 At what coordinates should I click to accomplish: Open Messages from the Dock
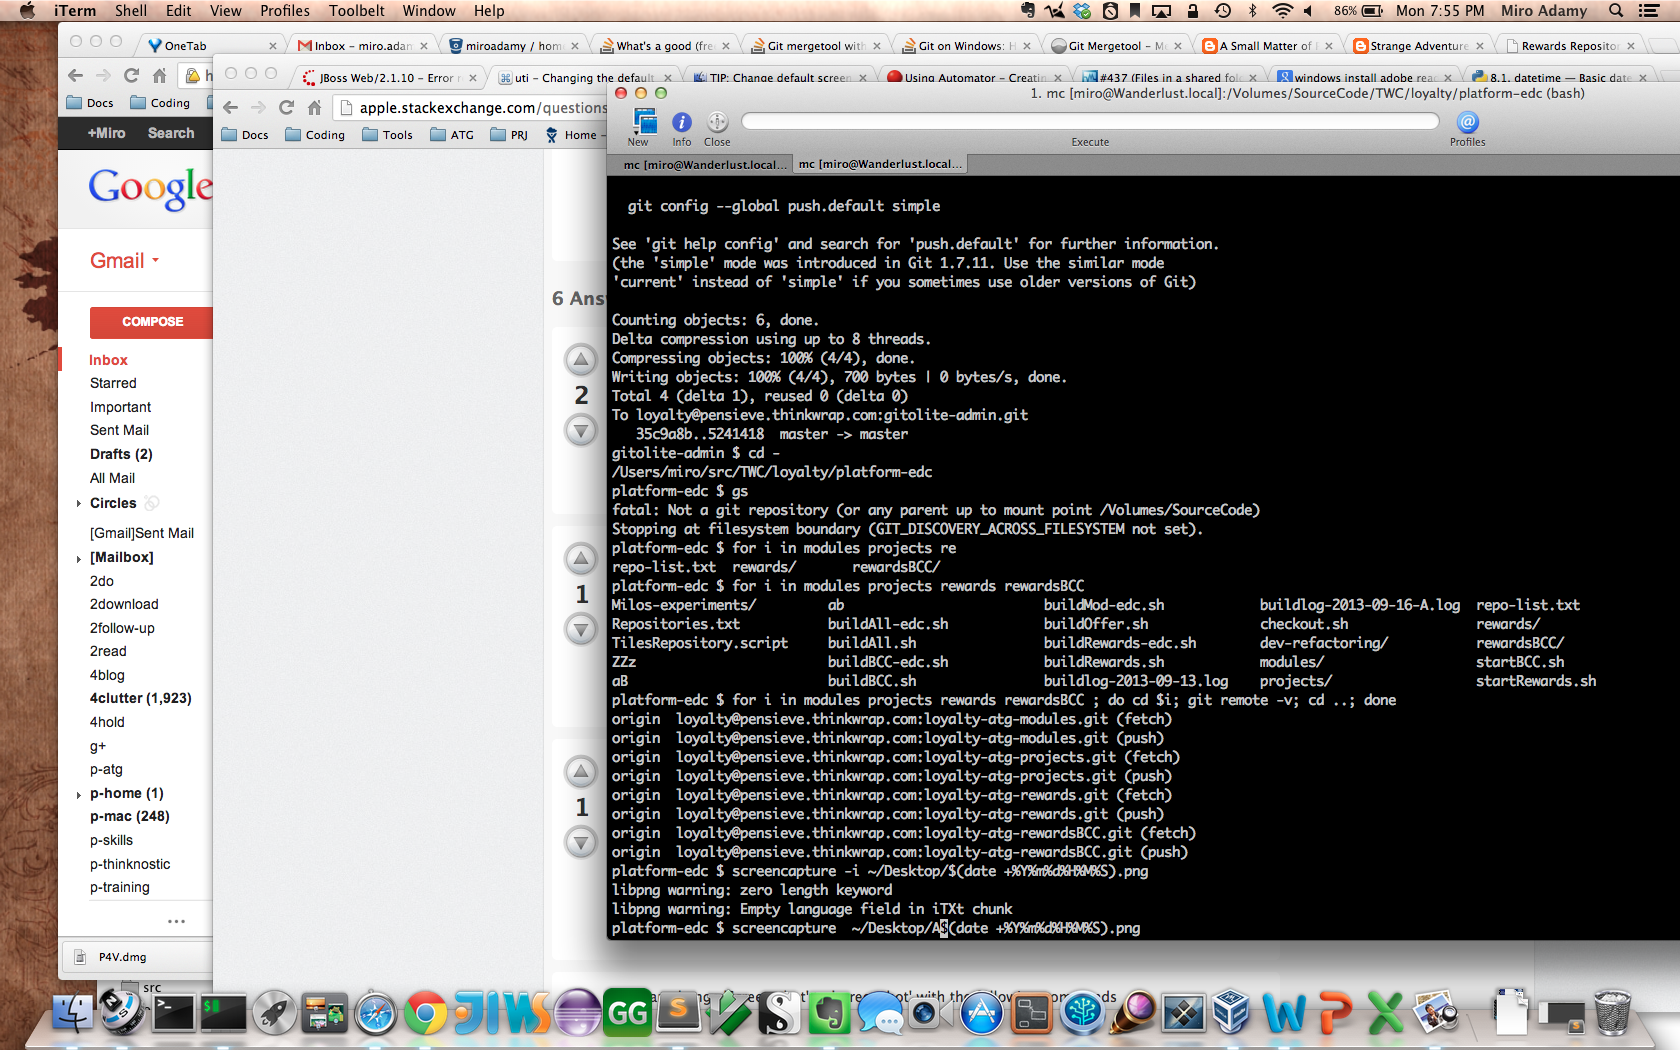point(881,1014)
